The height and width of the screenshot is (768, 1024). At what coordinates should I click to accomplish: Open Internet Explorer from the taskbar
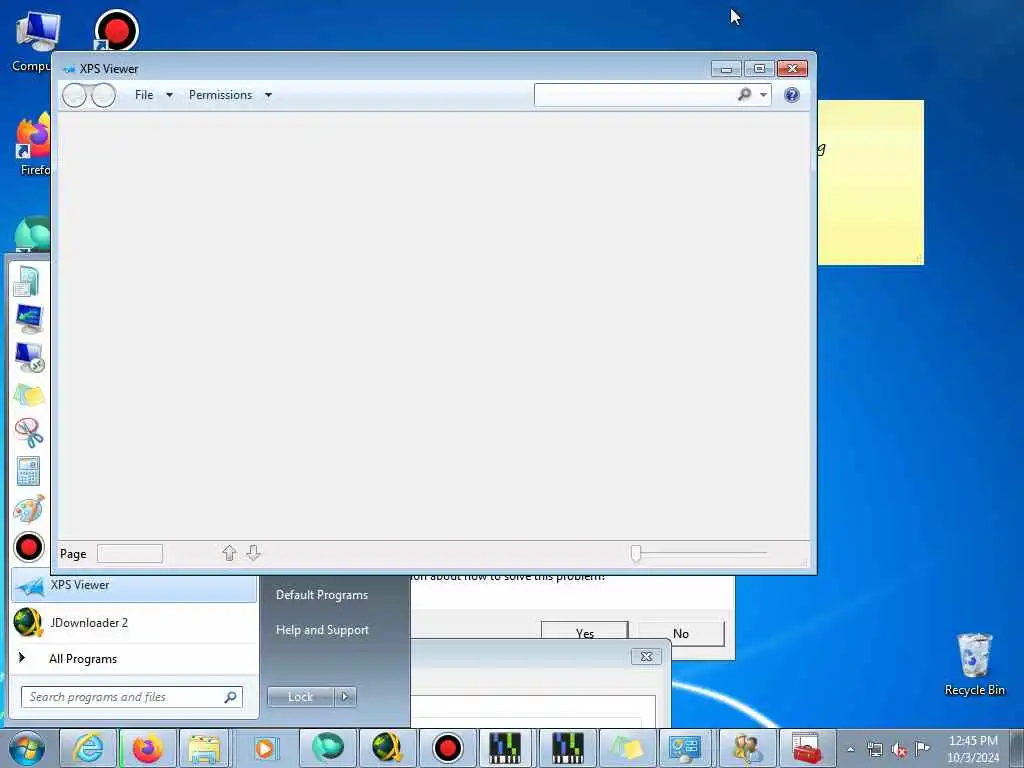pyautogui.click(x=88, y=748)
